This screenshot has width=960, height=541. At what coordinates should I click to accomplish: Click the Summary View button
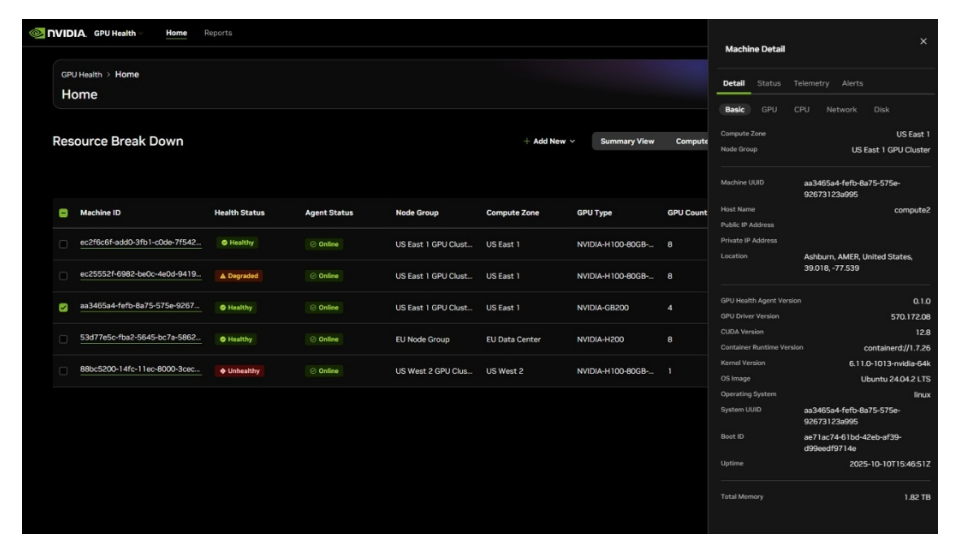pos(627,141)
